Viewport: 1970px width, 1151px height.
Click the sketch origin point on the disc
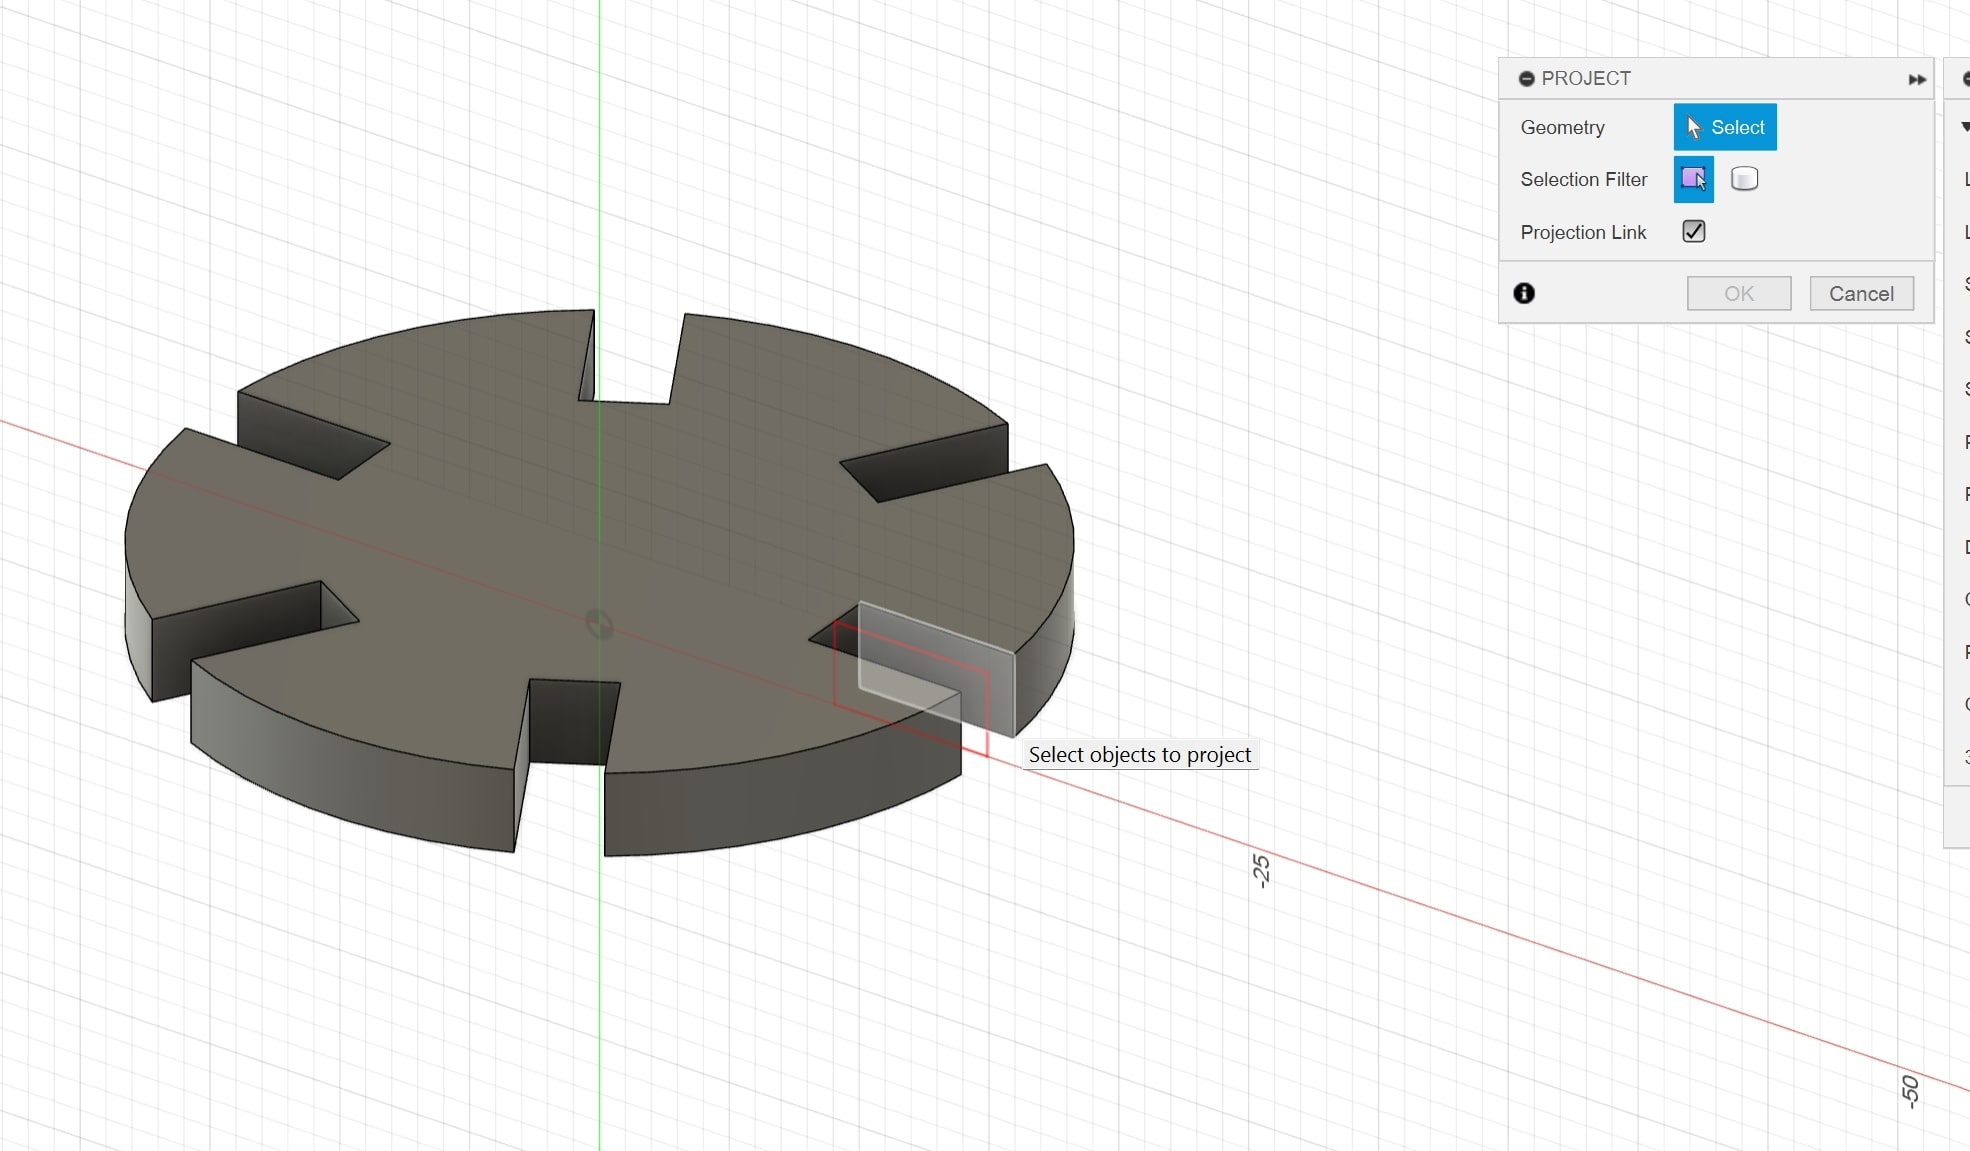point(599,624)
